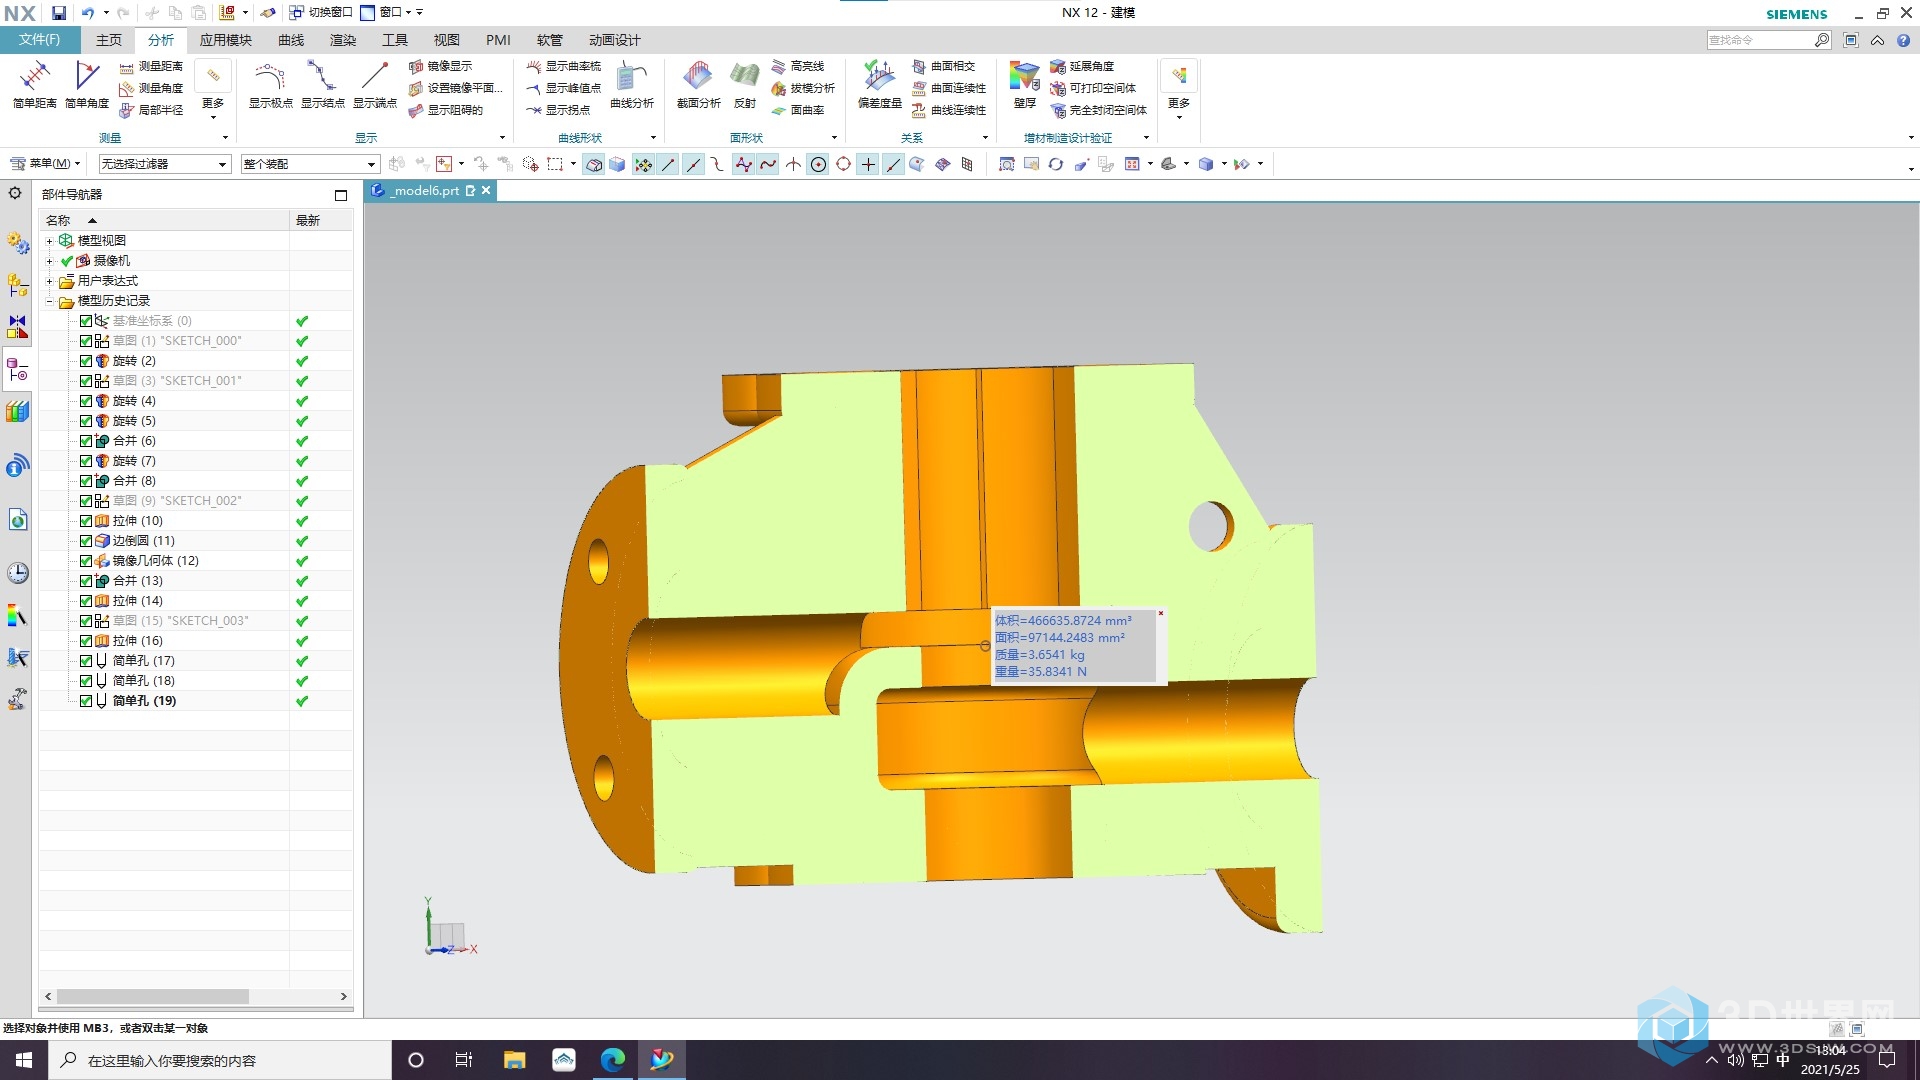The image size is (1920, 1080).
Task: Uncheck the 旋转 (4) feature checkbox
Action: click(x=86, y=401)
